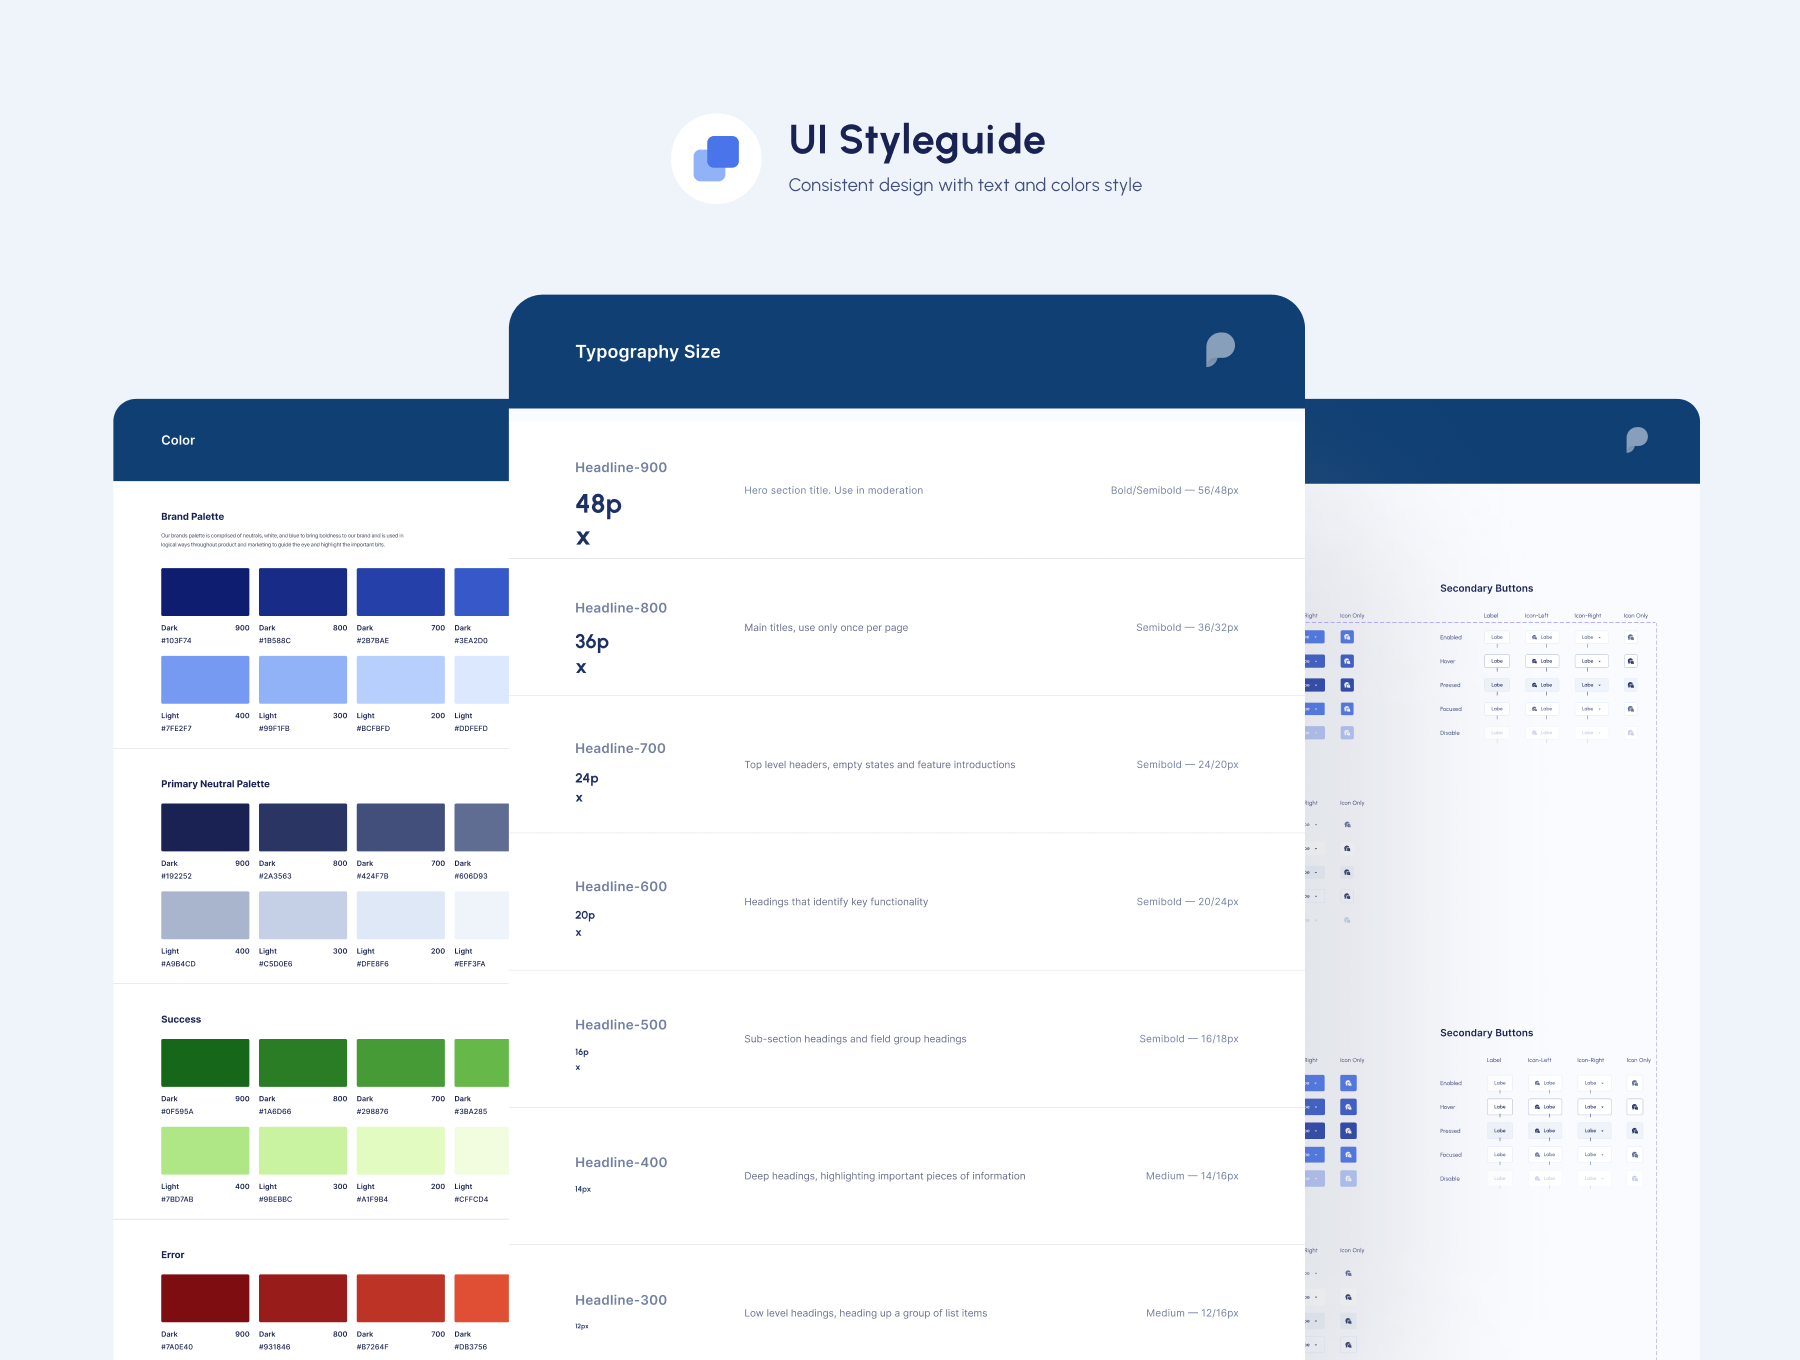Click the Hover Icon-Left button in second Secondary Buttons group
The height and width of the screenshot is (1360, 1800).
pyautogui.click(x=1546, y=1107)
